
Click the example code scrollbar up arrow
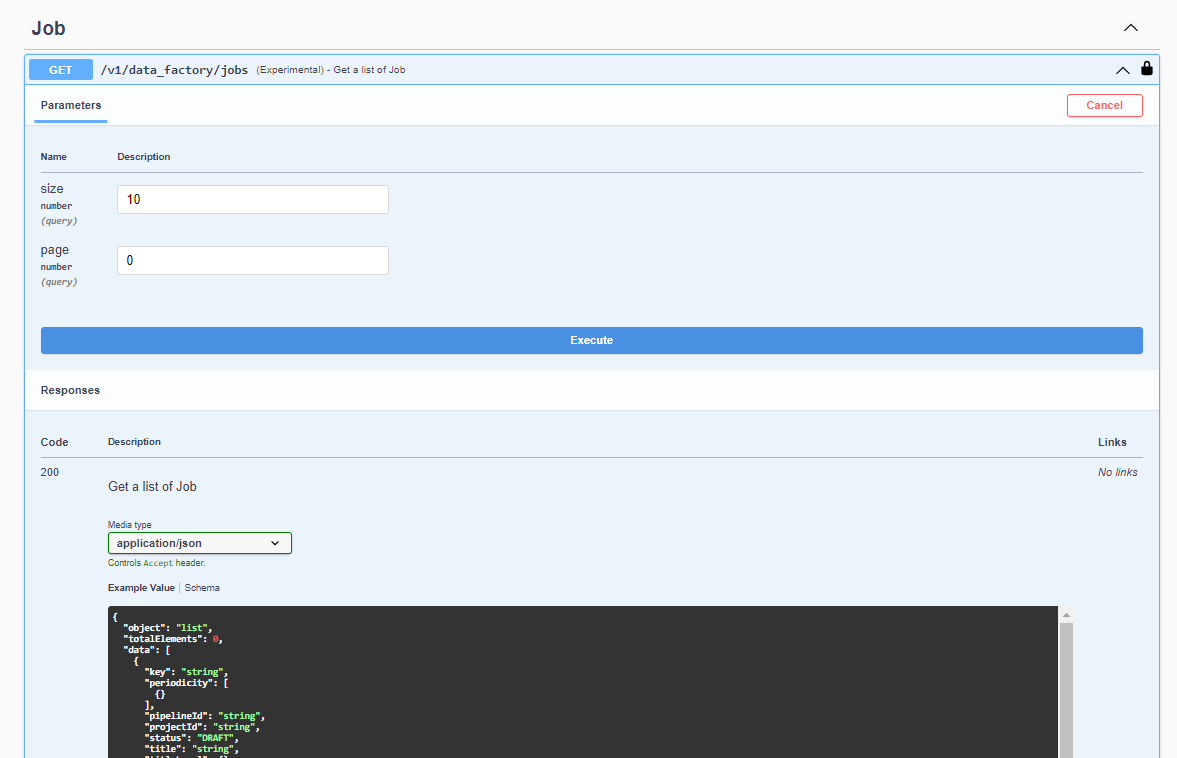coord(1066,615)
